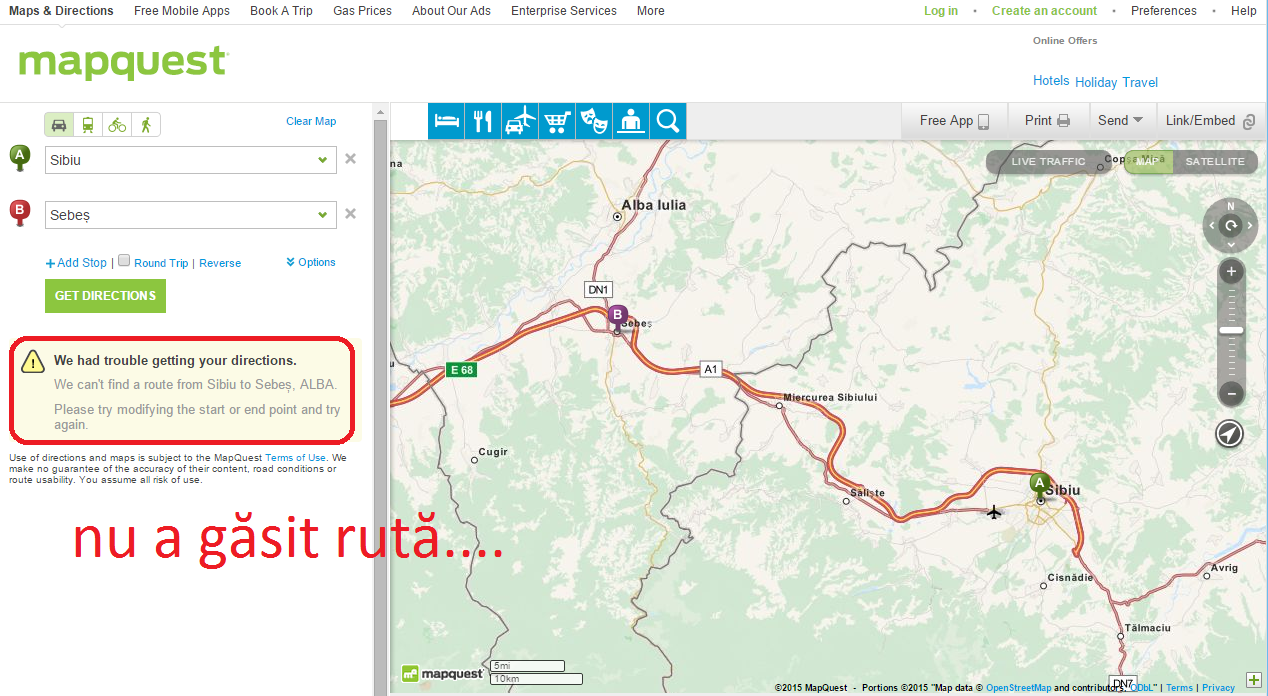The width and height of the screenshot is (1268, 696).
Task: Click the Terms of Use link
Action: pos(295,458)
